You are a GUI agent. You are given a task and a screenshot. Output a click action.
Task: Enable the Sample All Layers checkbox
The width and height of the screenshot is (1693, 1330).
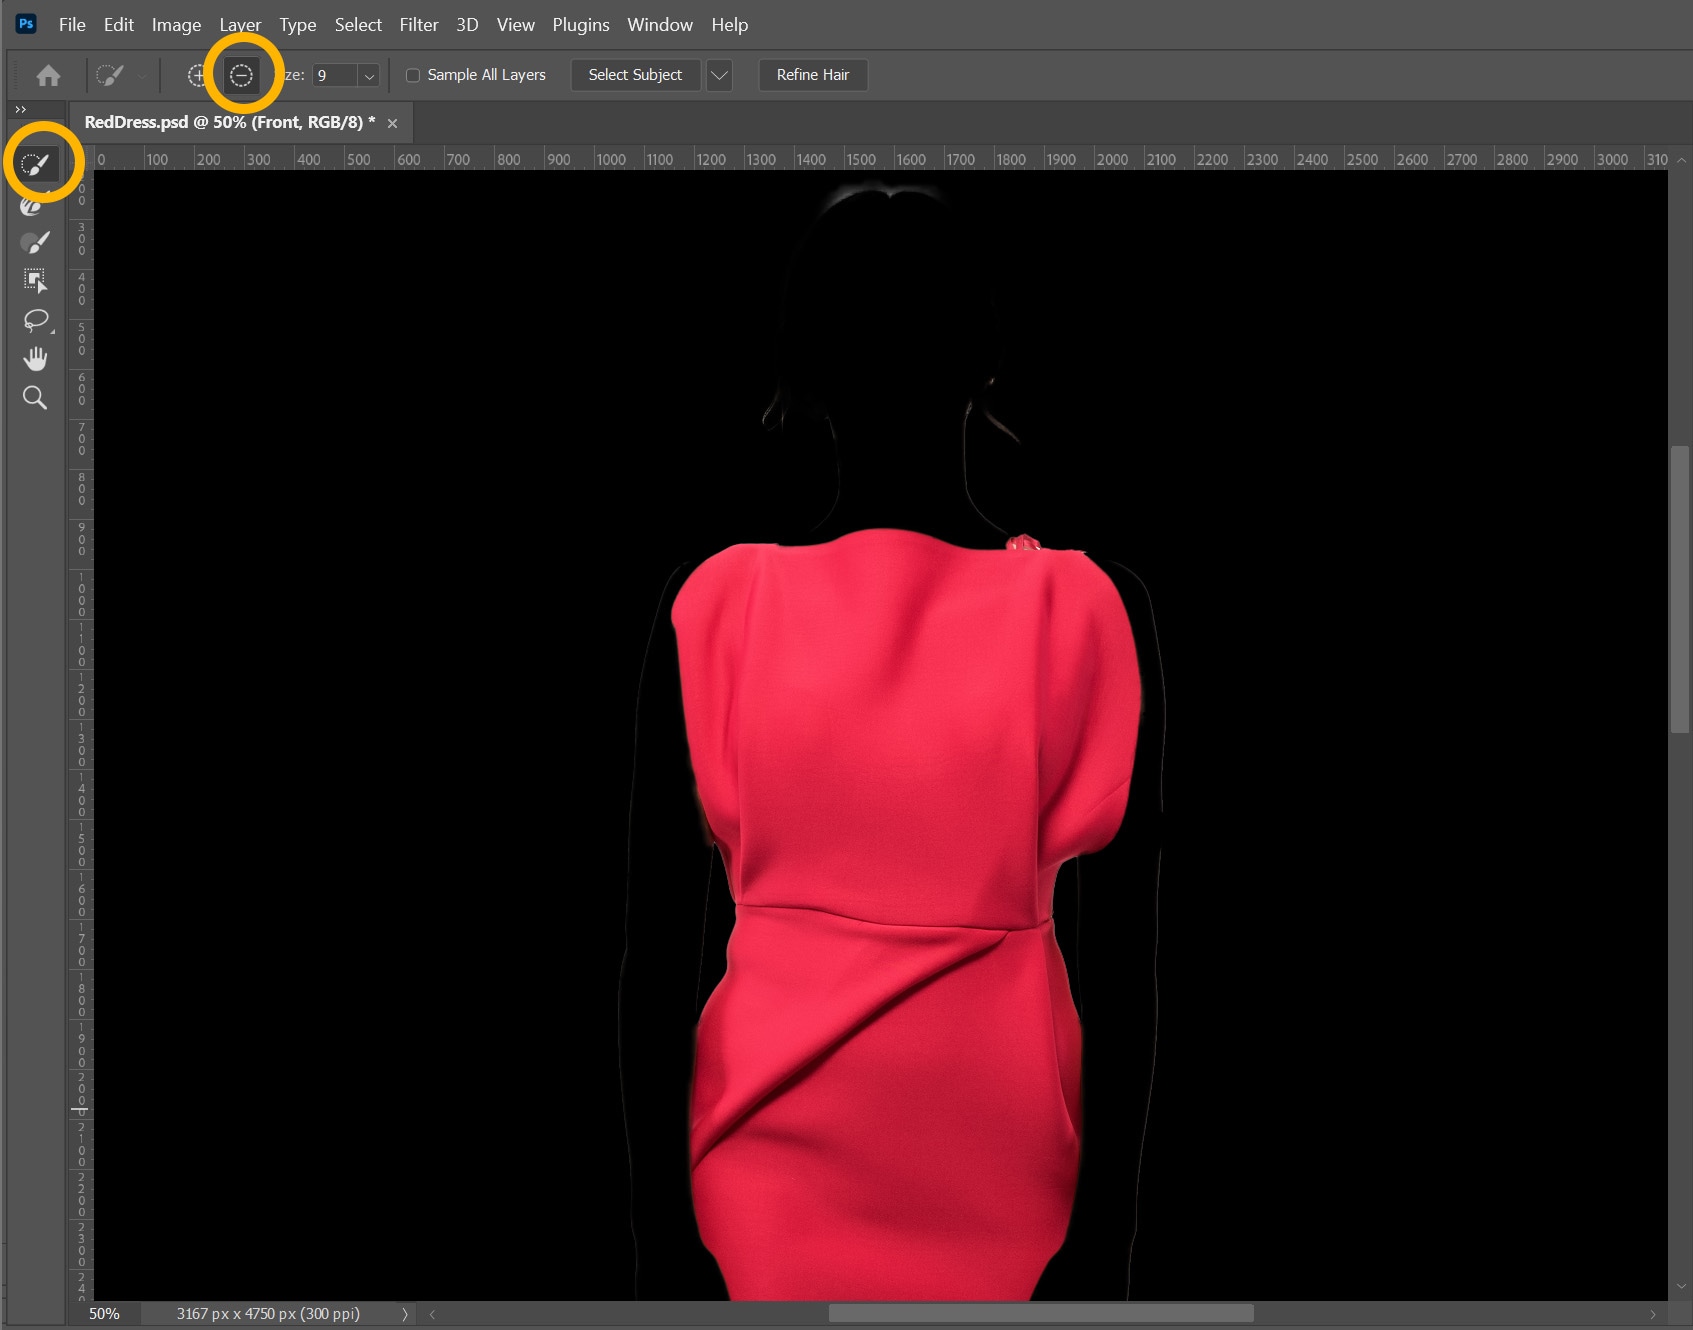(413, 75)
